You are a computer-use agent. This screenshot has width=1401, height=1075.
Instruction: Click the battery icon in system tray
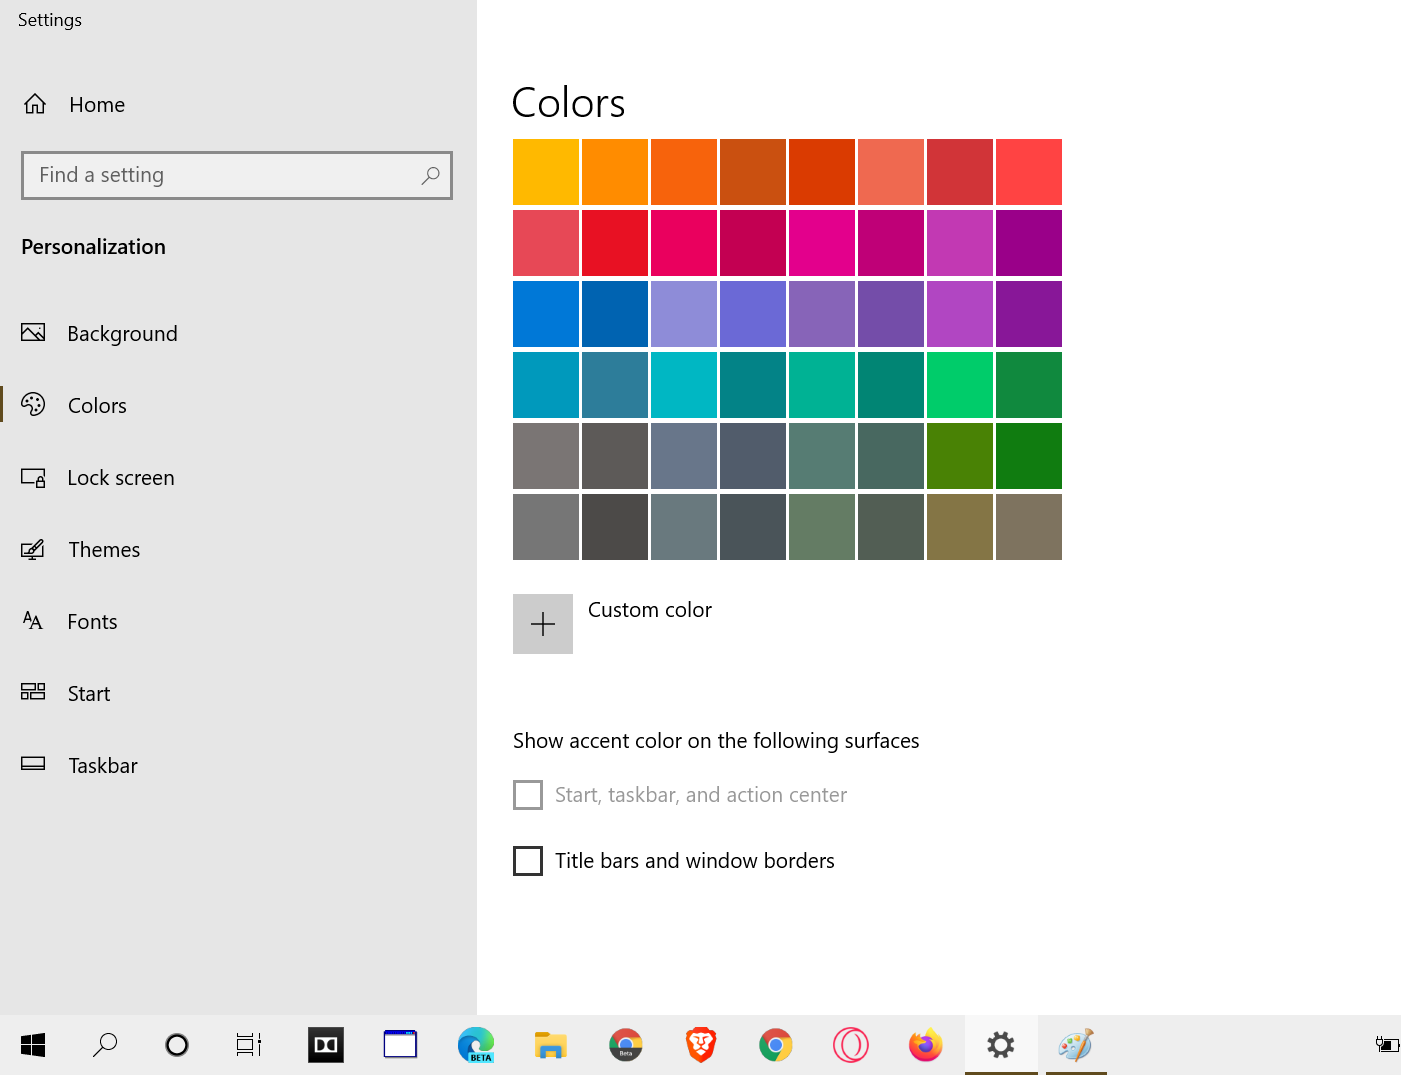click(1387, 1045)
